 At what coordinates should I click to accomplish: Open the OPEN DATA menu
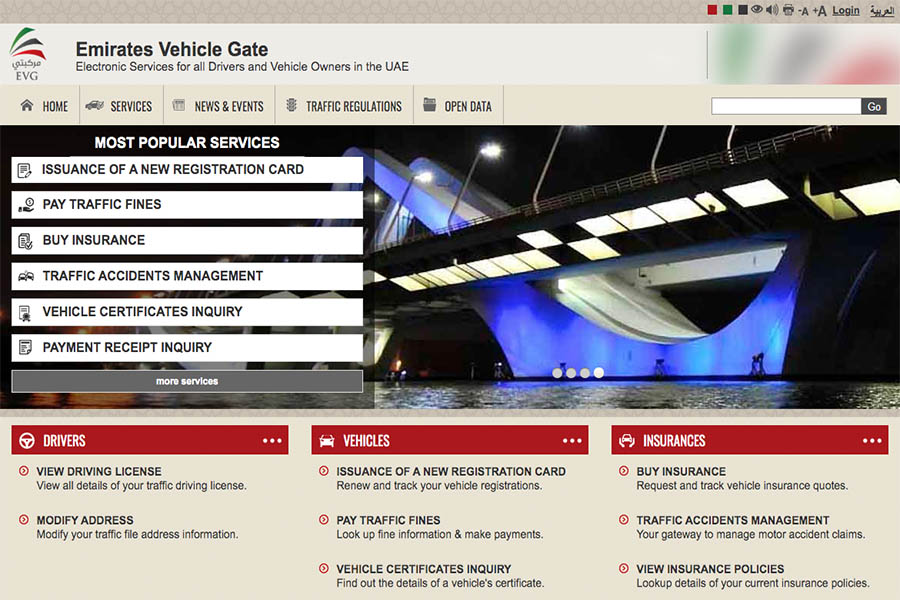coord(457,106)
